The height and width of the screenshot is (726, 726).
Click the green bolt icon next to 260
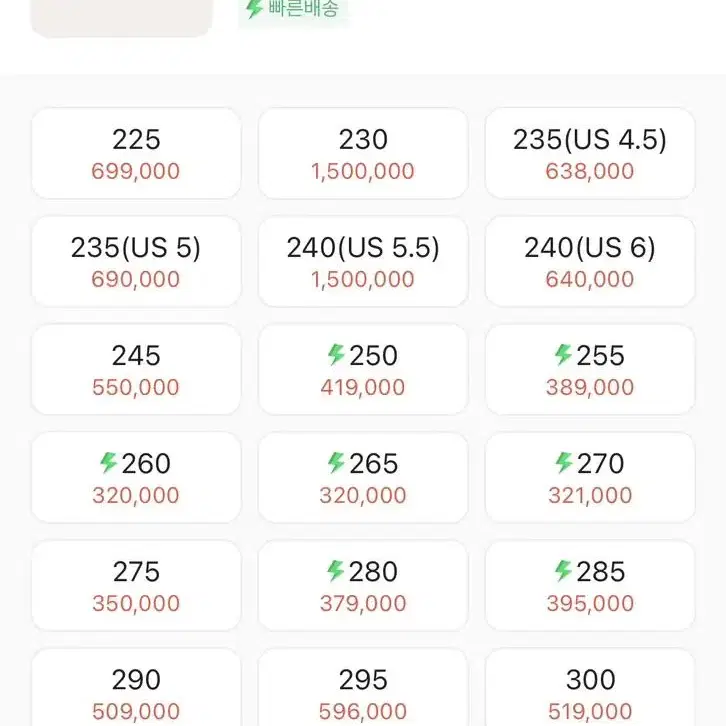[x=109, y=463]
